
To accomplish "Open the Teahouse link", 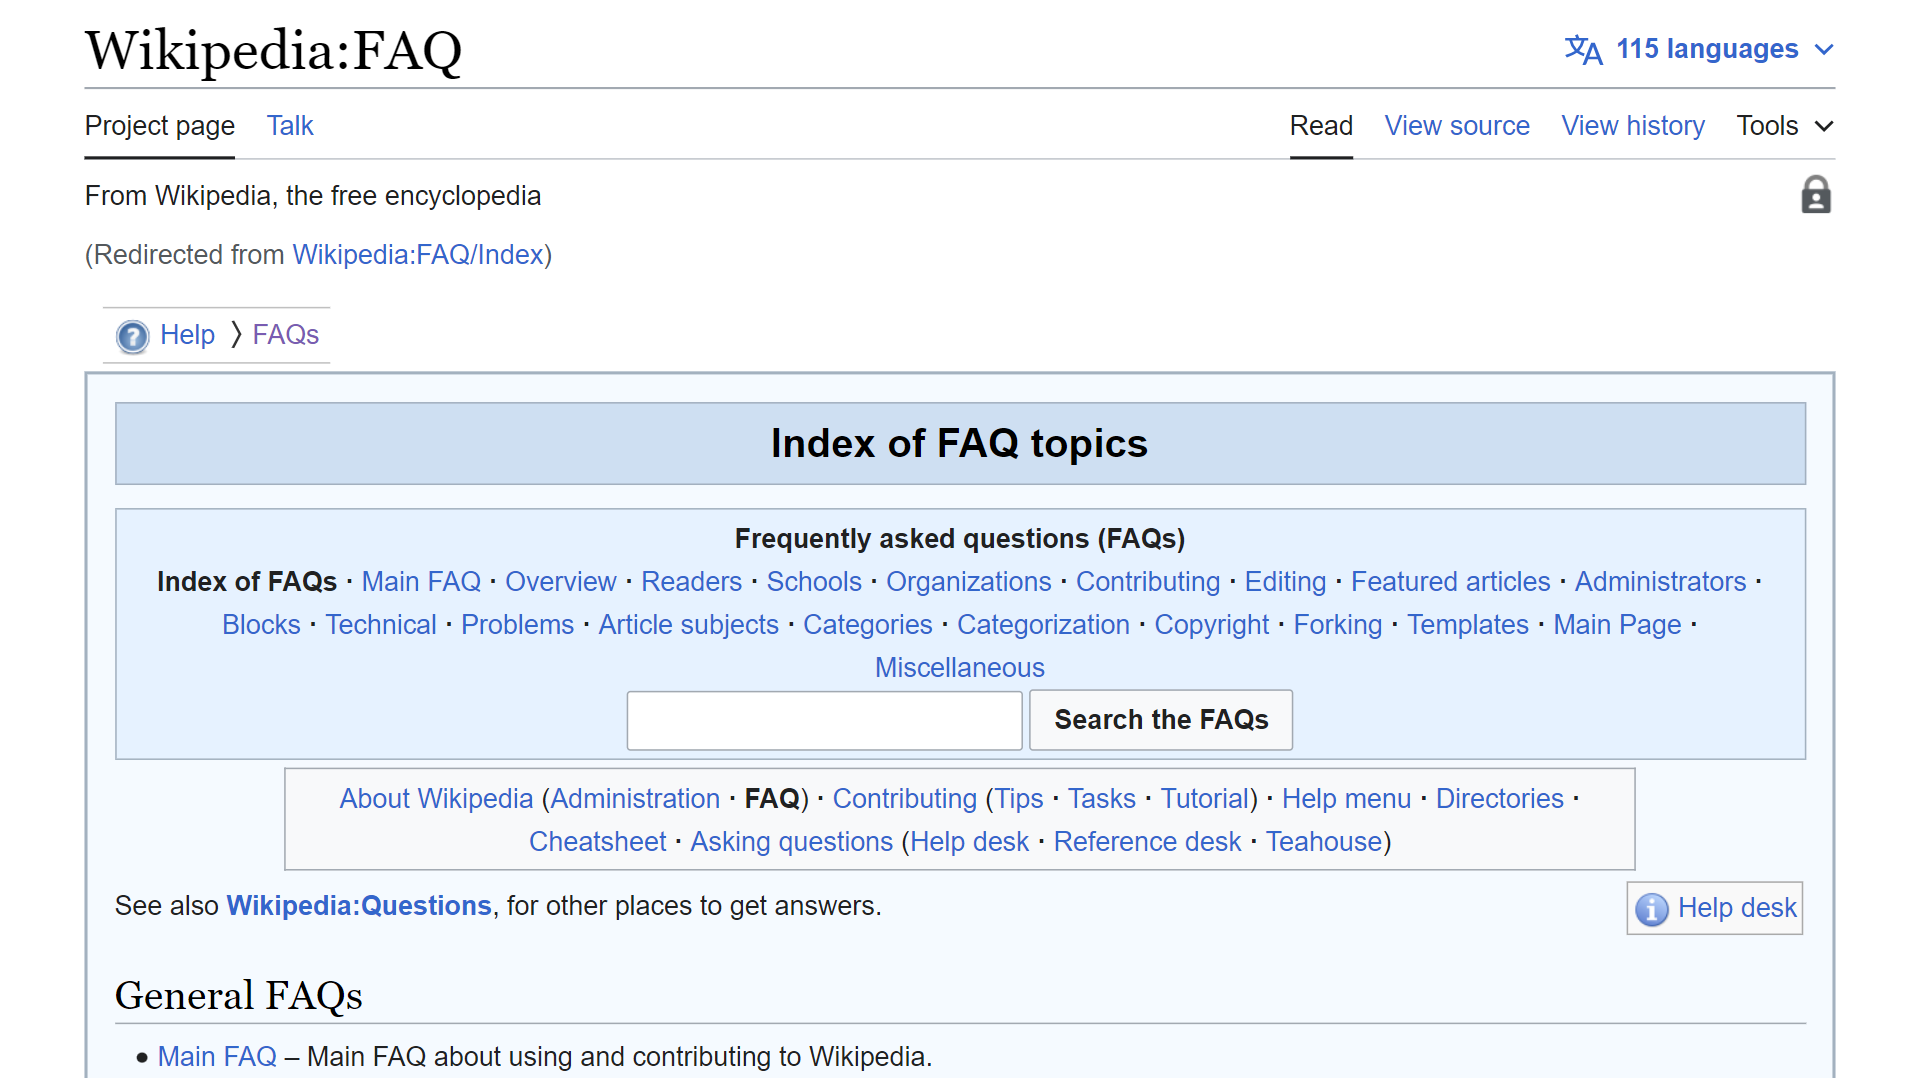I will pos(1324,842).
